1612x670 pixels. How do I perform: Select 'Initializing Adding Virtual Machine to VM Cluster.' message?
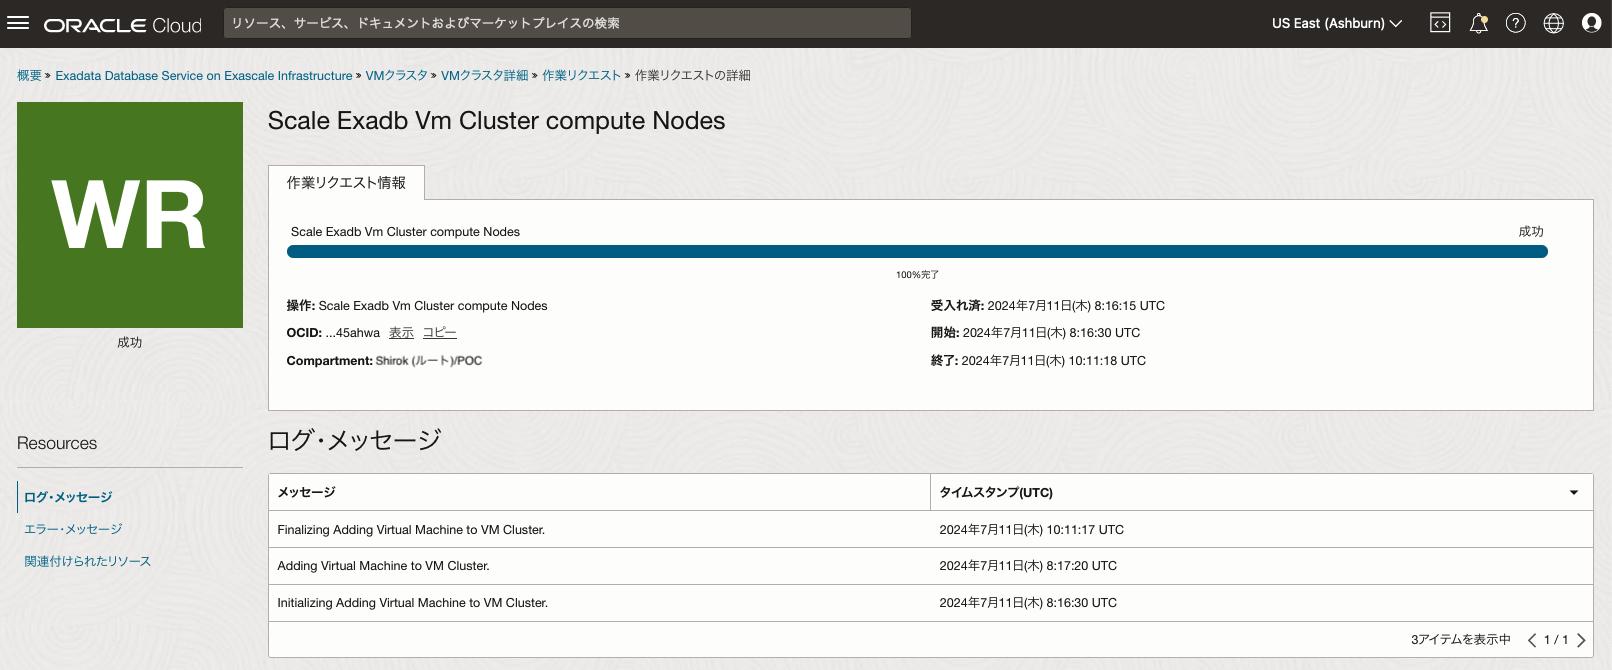412,603
